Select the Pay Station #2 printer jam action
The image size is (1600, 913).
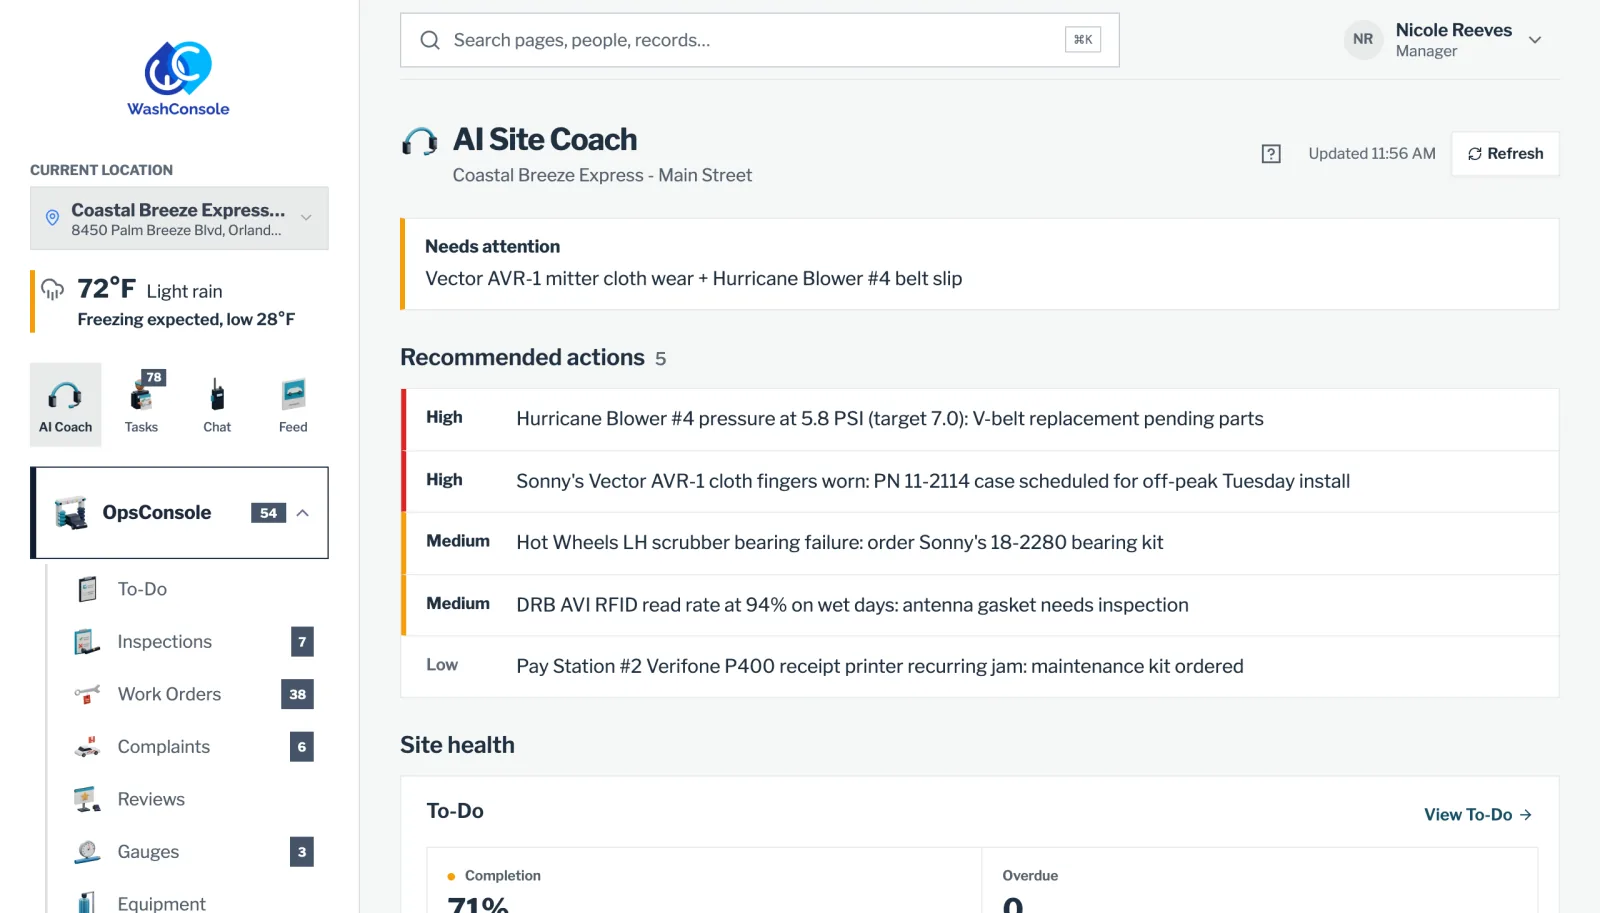click(x=980, y=667)
